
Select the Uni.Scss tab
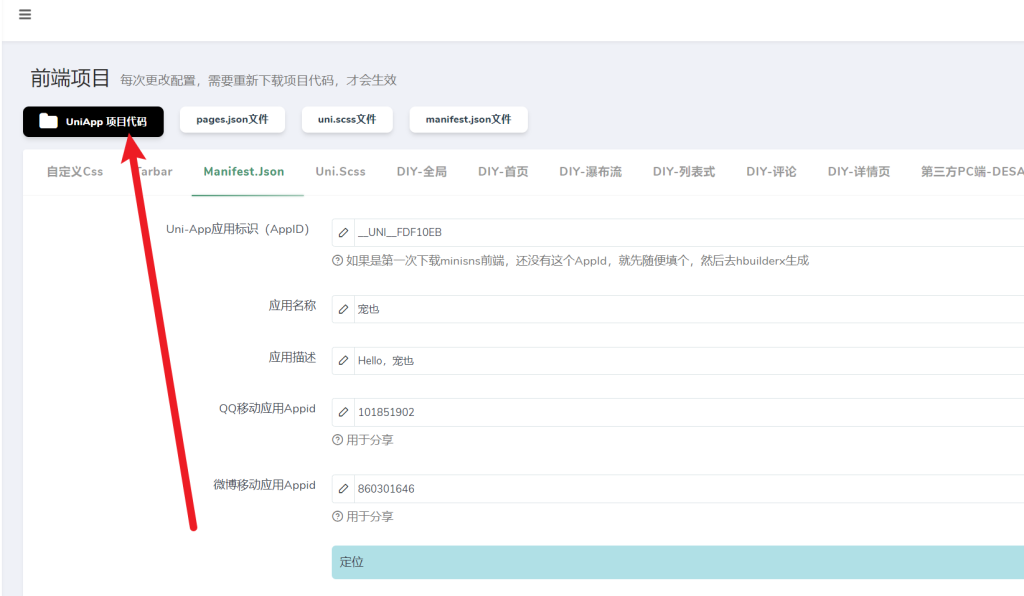[340, 171]
